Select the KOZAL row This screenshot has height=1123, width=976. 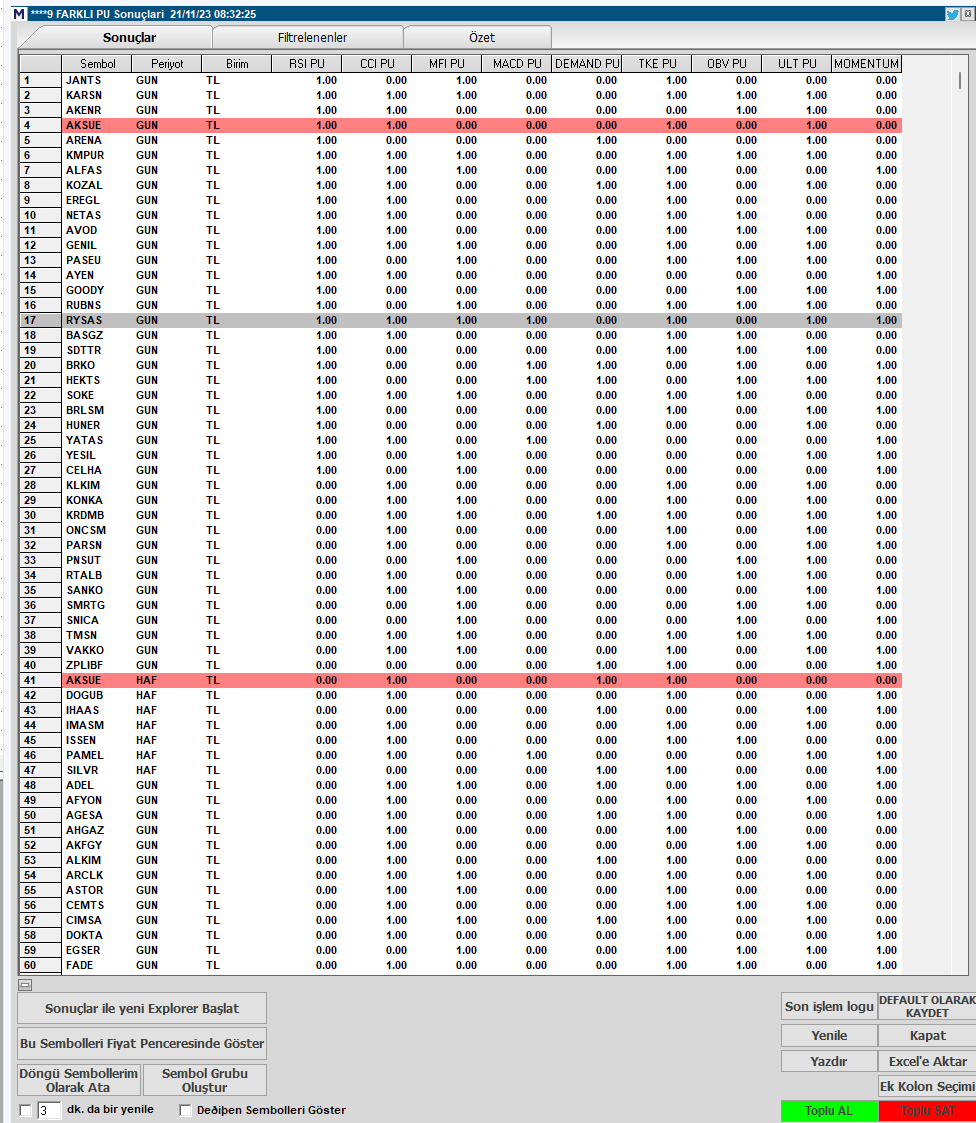coord(460,185)
